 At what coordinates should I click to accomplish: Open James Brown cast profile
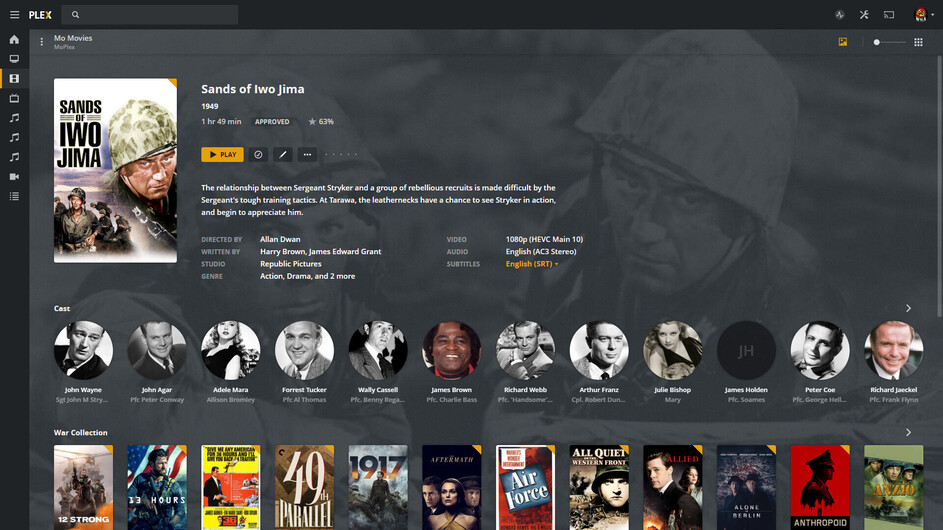452,350
